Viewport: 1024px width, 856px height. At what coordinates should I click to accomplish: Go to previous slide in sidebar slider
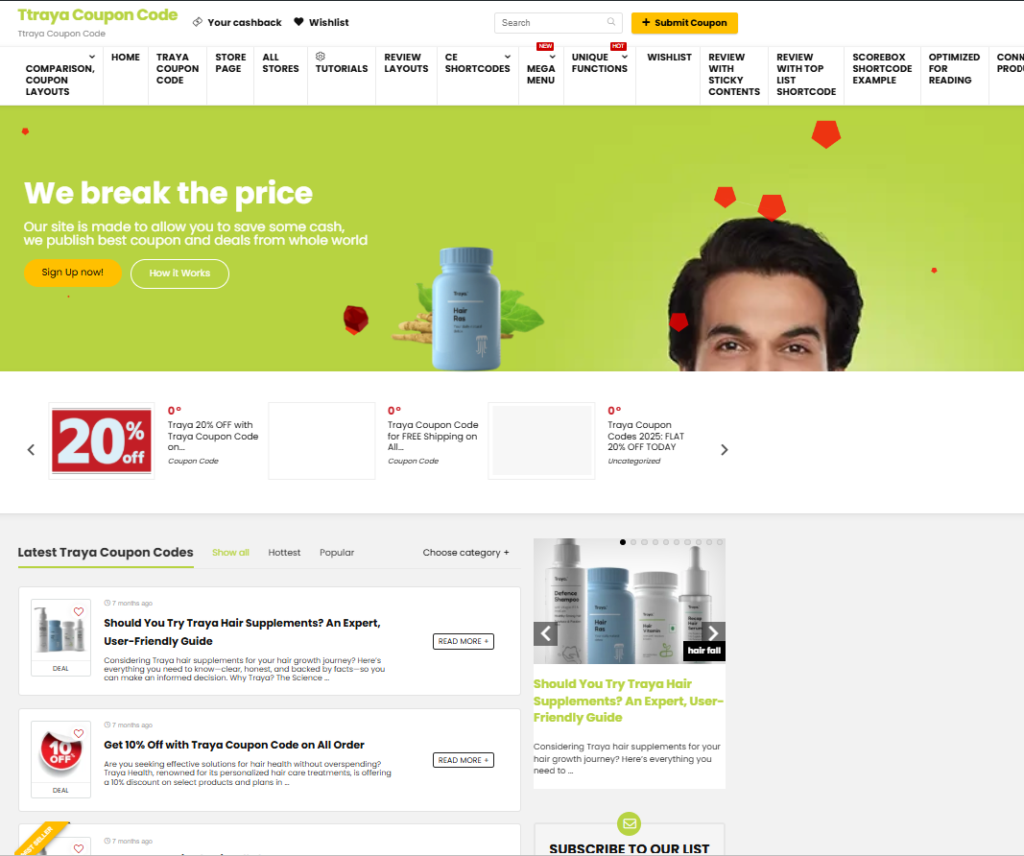(x=545, y=633)
